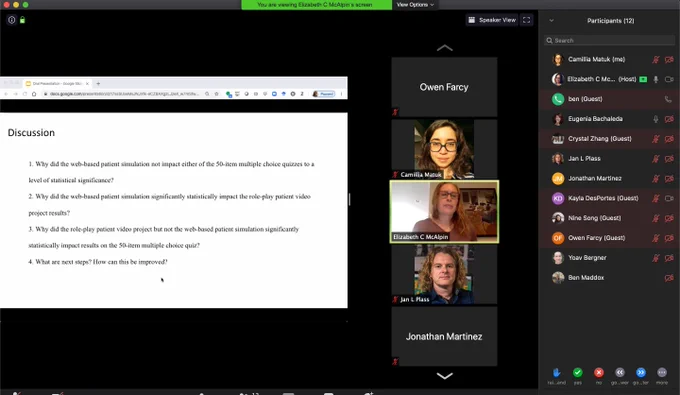Show next video thumbnails with down arrow
This screenshot has width=680, height=395.
(445, 375)
